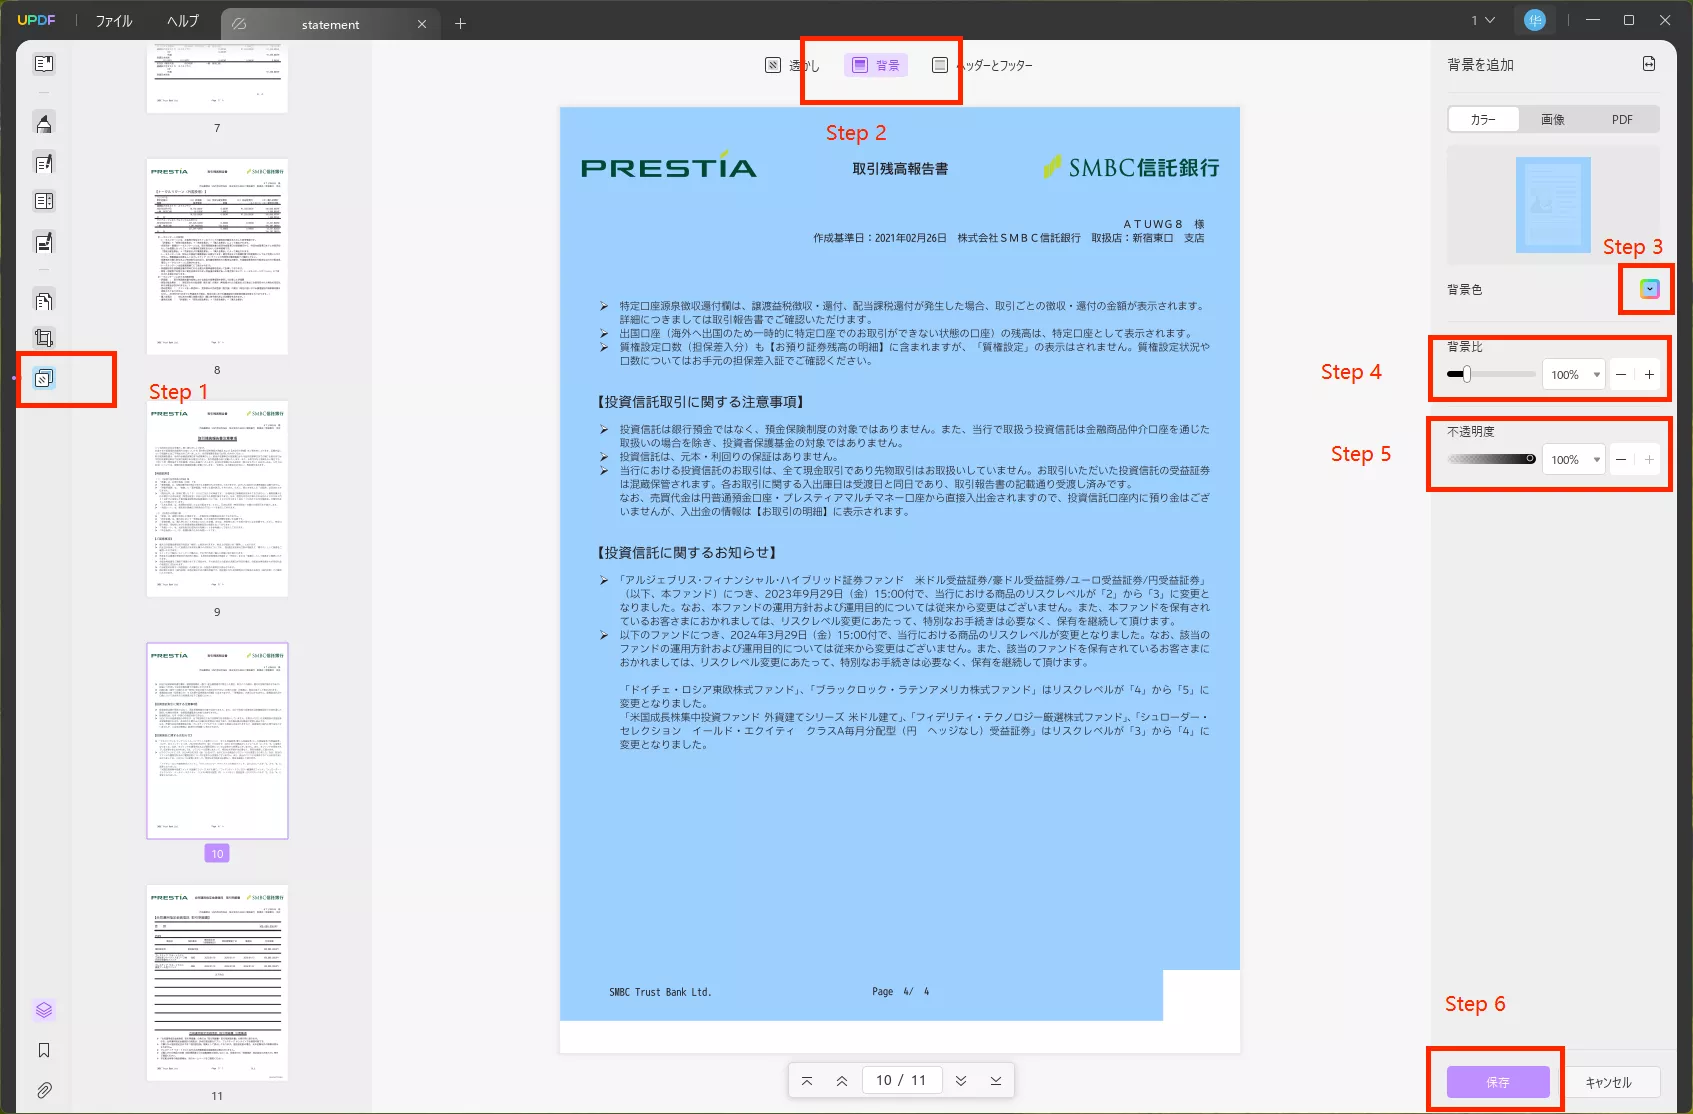Open the 背景色 color picker dropdown
The image size is (1693, 1114).
(1650, 289)
